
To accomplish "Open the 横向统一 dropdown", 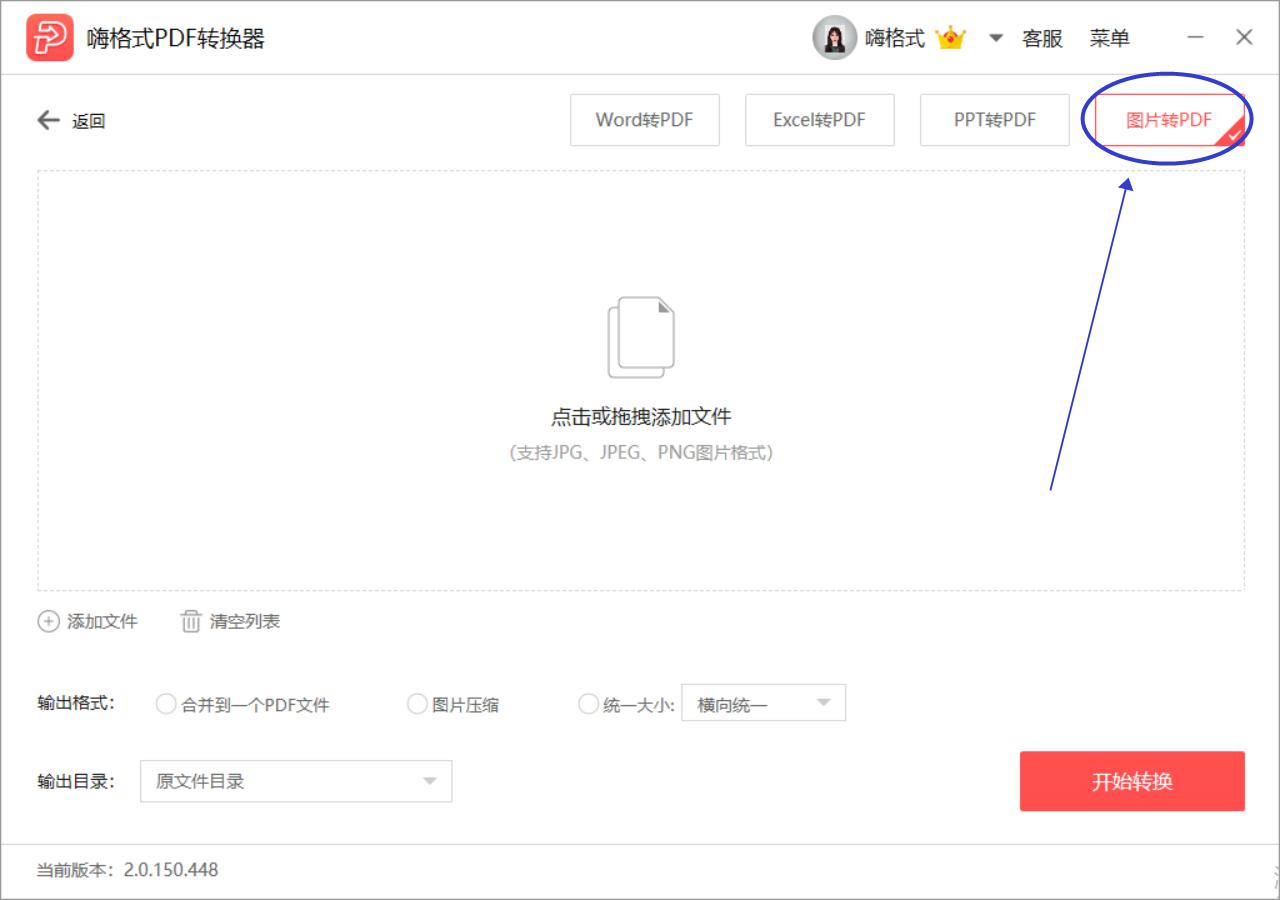I will click(x=764, y=703).
